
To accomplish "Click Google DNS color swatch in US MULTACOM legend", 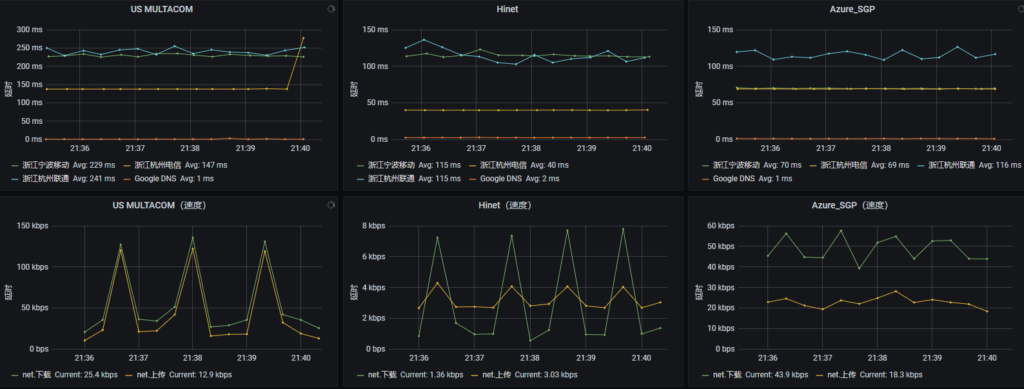I will [127, 178].
